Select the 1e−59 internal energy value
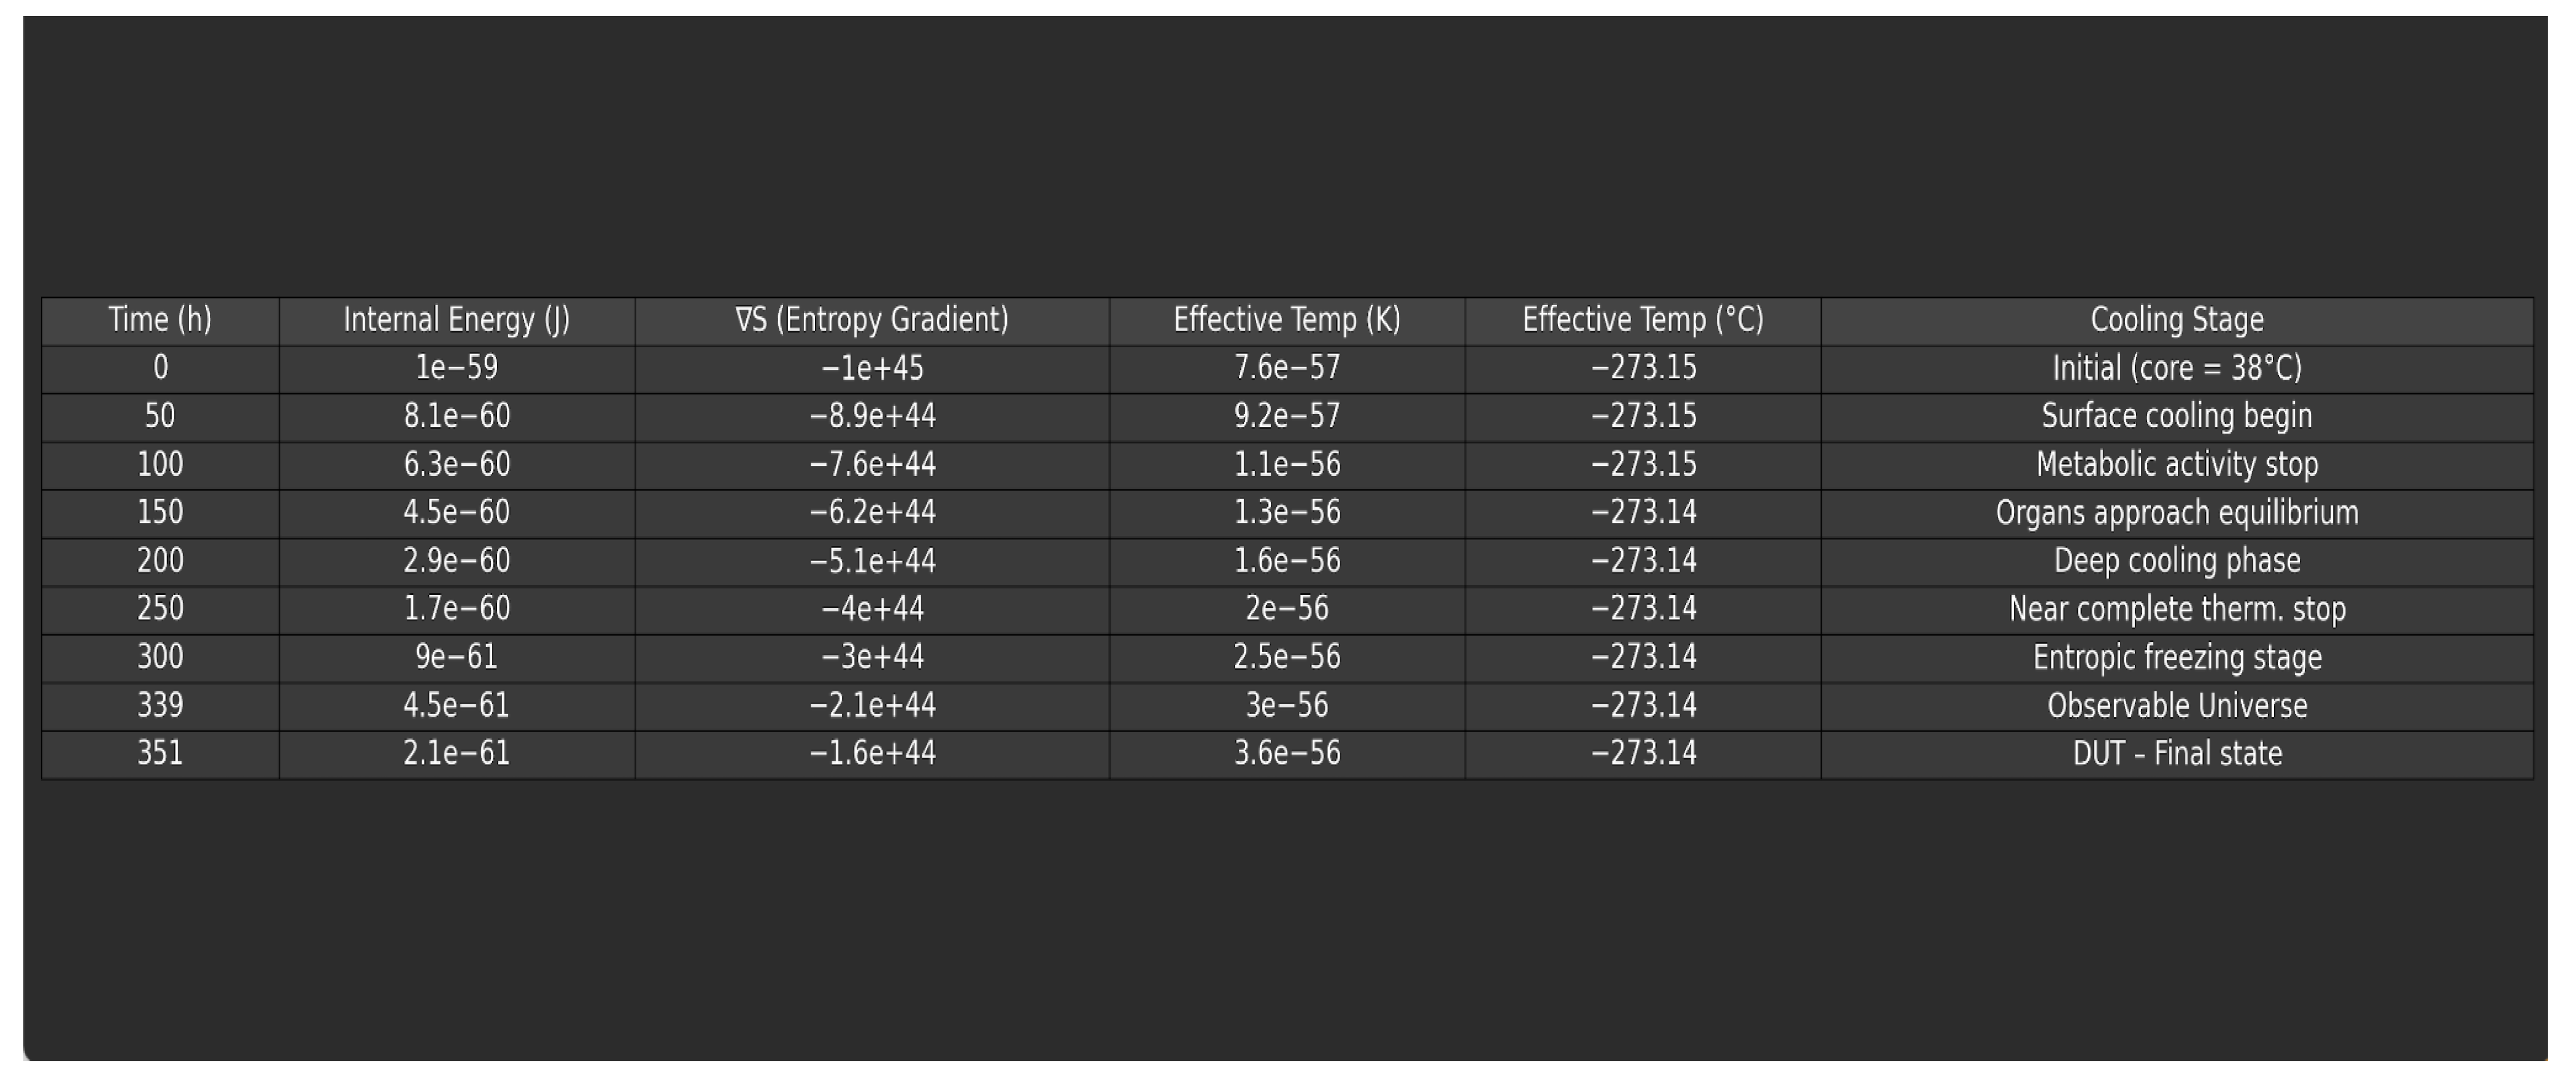 (x=457, y=368)
